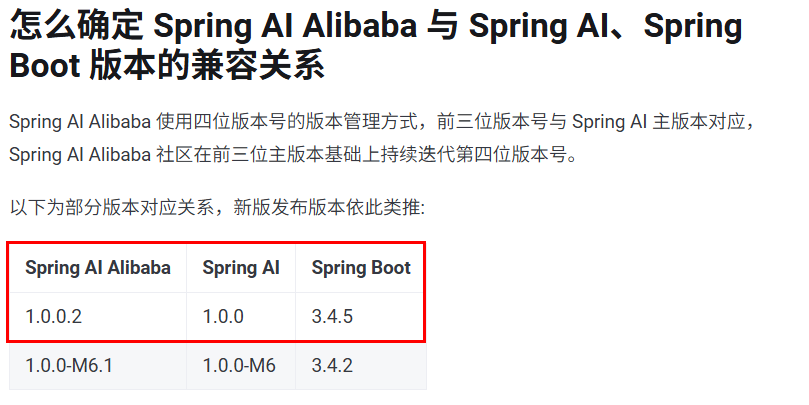This screenshot has width=809, height=405.
Task: Select the 1.0.0.2 version cell
Action: (53, 317)
